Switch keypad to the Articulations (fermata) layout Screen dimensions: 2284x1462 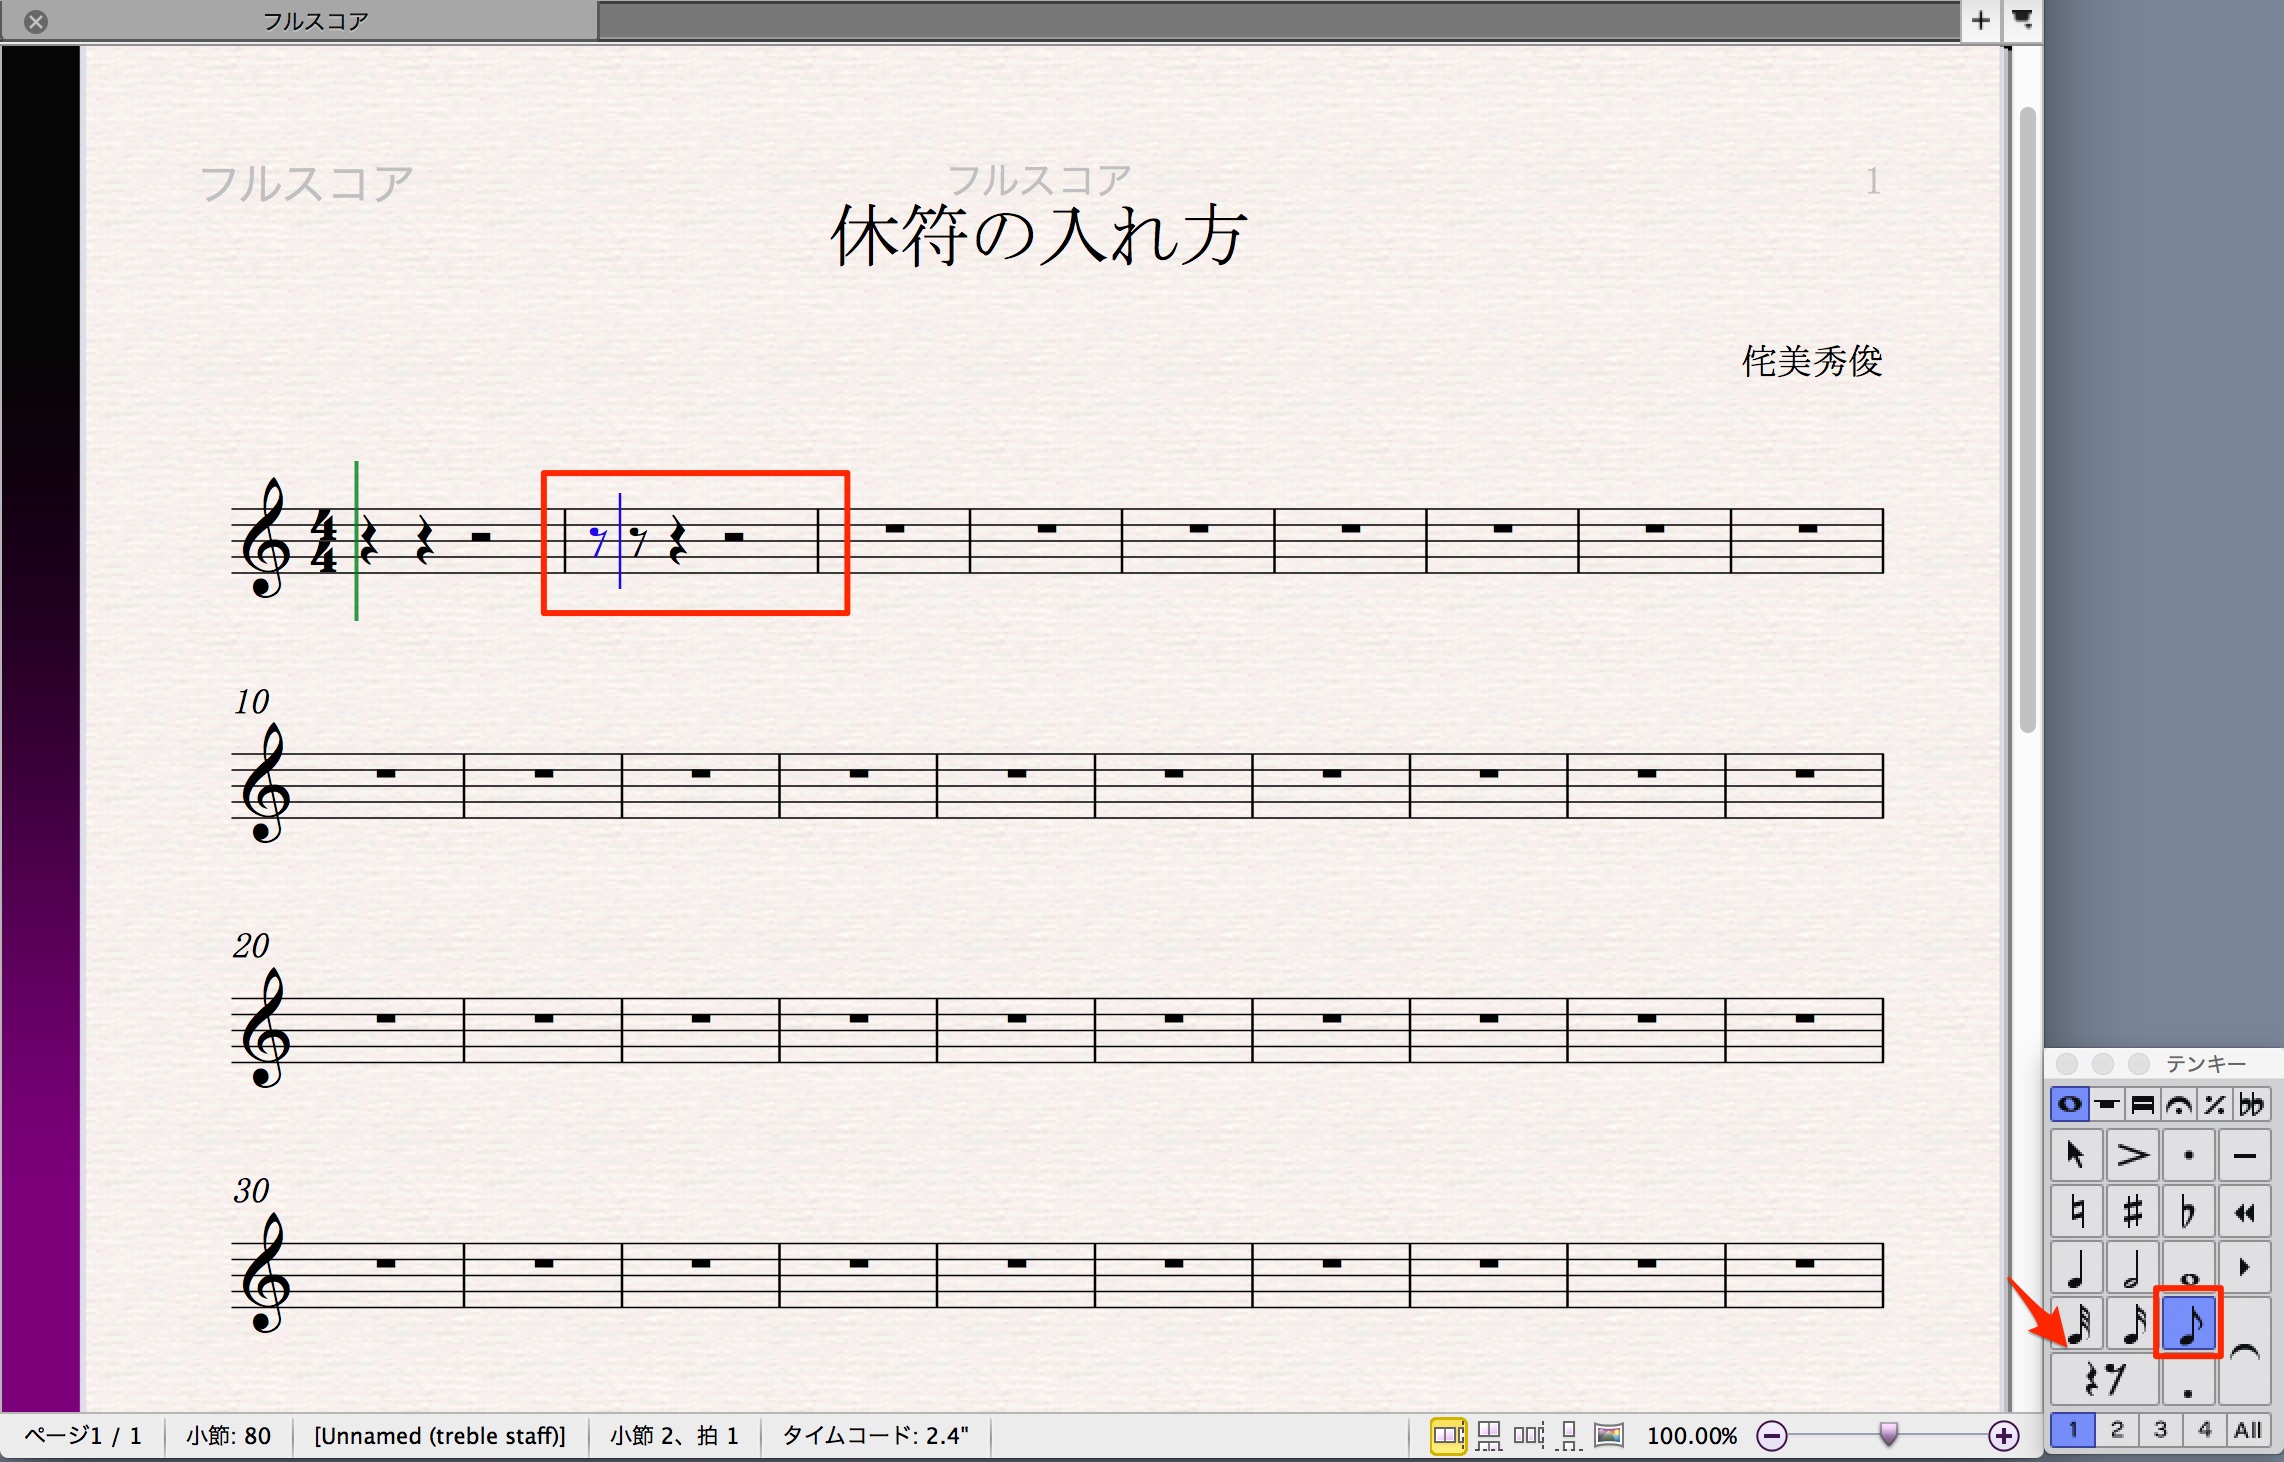click(x=2178, y=1105)
